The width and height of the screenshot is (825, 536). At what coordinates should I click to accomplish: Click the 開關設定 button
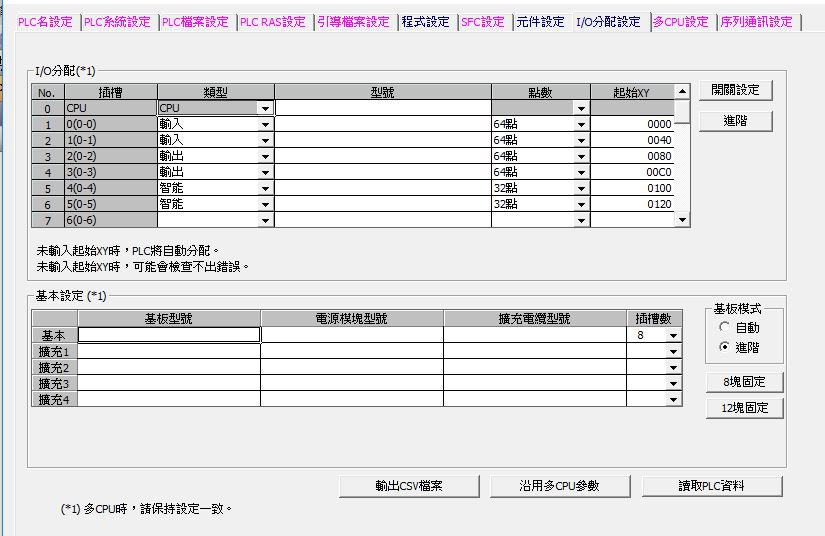point(735,90)
